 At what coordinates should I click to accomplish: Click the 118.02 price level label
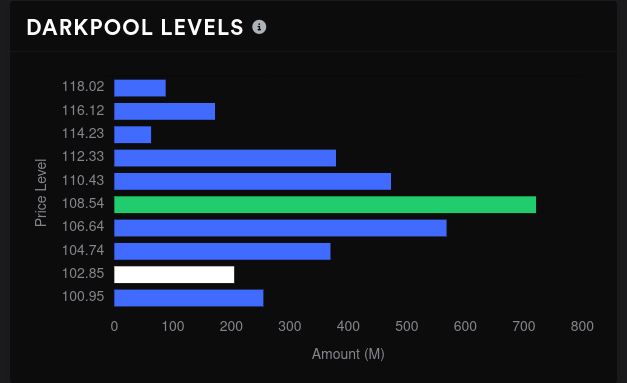83,86
